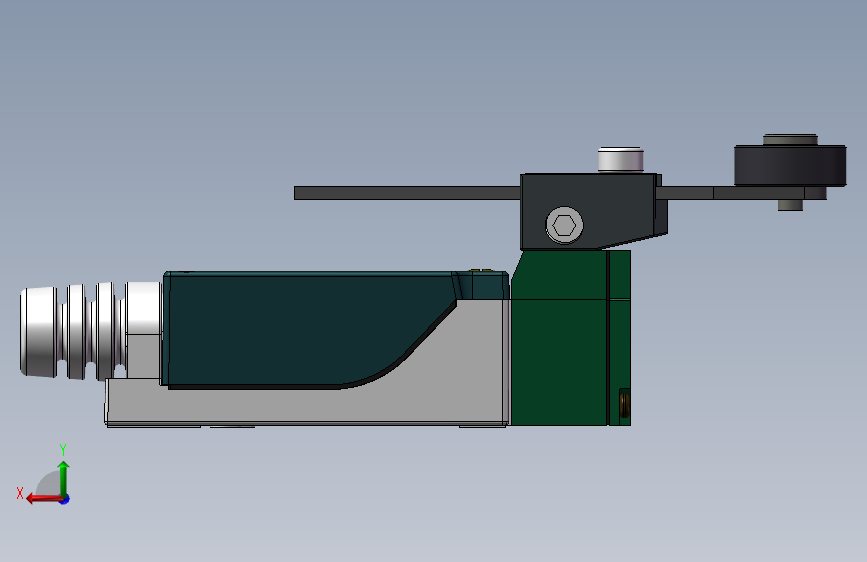Select the silver pin atop the lever block

pyautogui.click(x=620, y=159)
